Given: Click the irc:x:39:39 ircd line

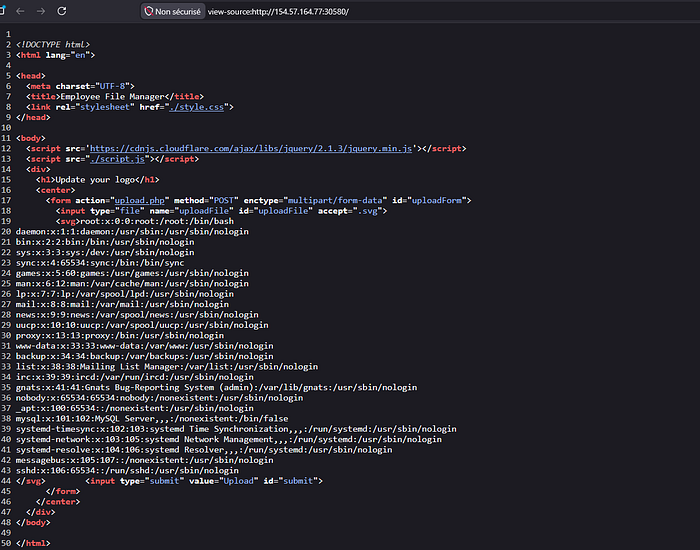Looking at the screenshot, I should click(x=135, y=377).
